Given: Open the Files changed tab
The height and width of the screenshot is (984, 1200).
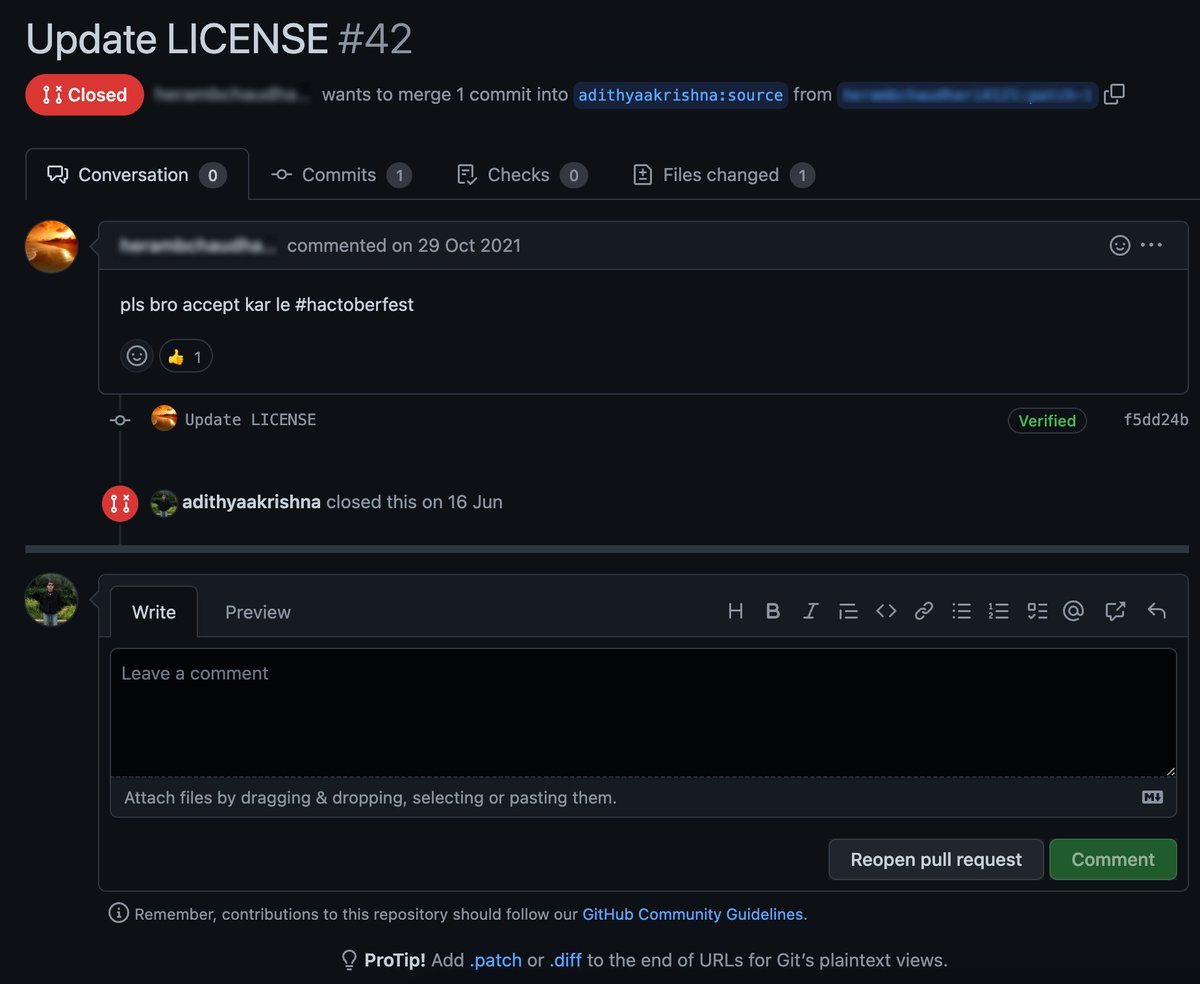Looking at the screenshot, I should coord(724,175).
